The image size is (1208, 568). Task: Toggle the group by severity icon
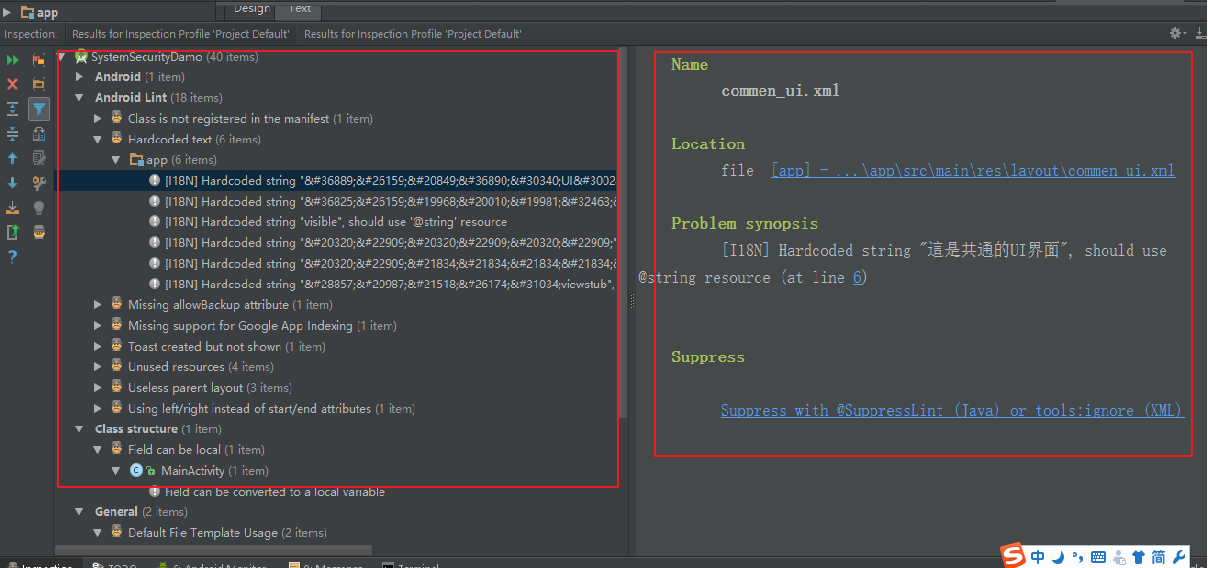(x=39, y=60)
